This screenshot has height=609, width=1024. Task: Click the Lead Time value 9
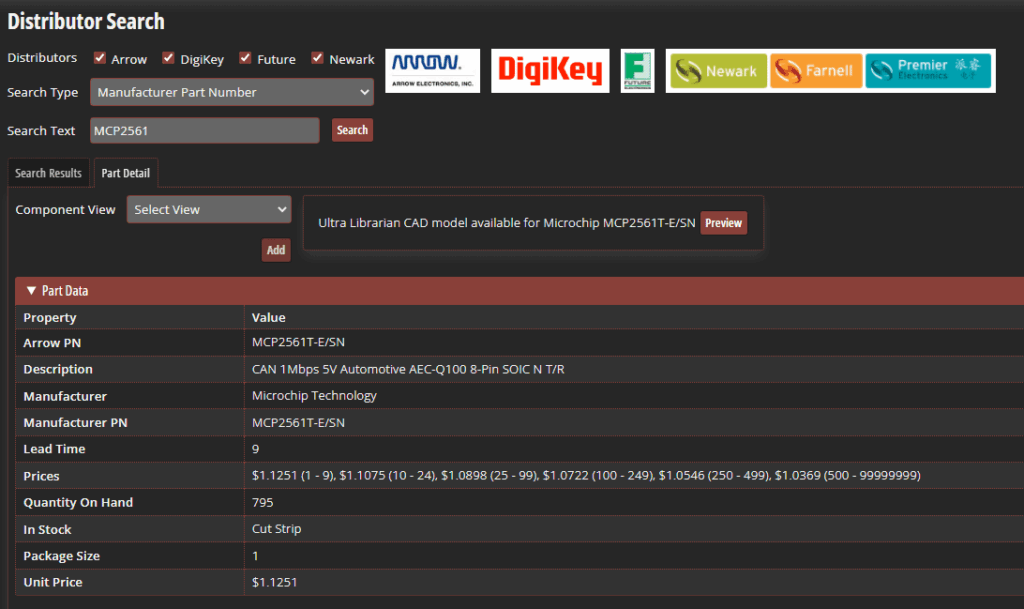point(255,449)
